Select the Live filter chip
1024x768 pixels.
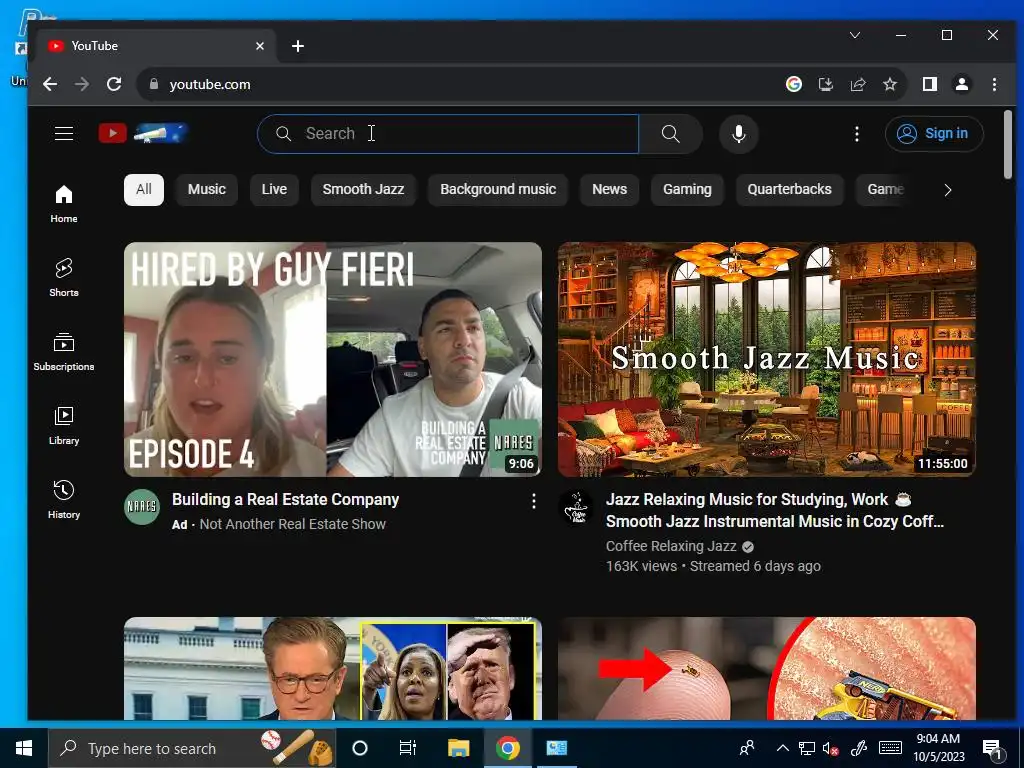(x=274, y=189)
